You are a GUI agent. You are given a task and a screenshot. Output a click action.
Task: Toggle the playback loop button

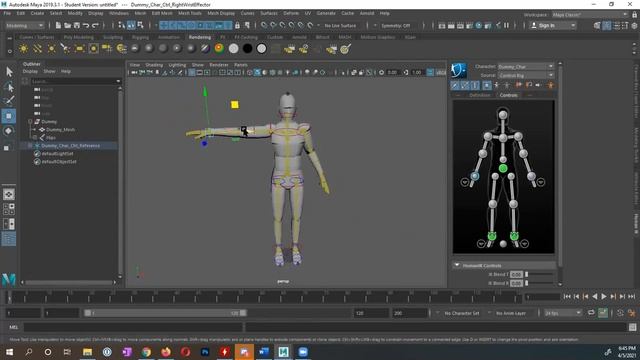(591, 313)
